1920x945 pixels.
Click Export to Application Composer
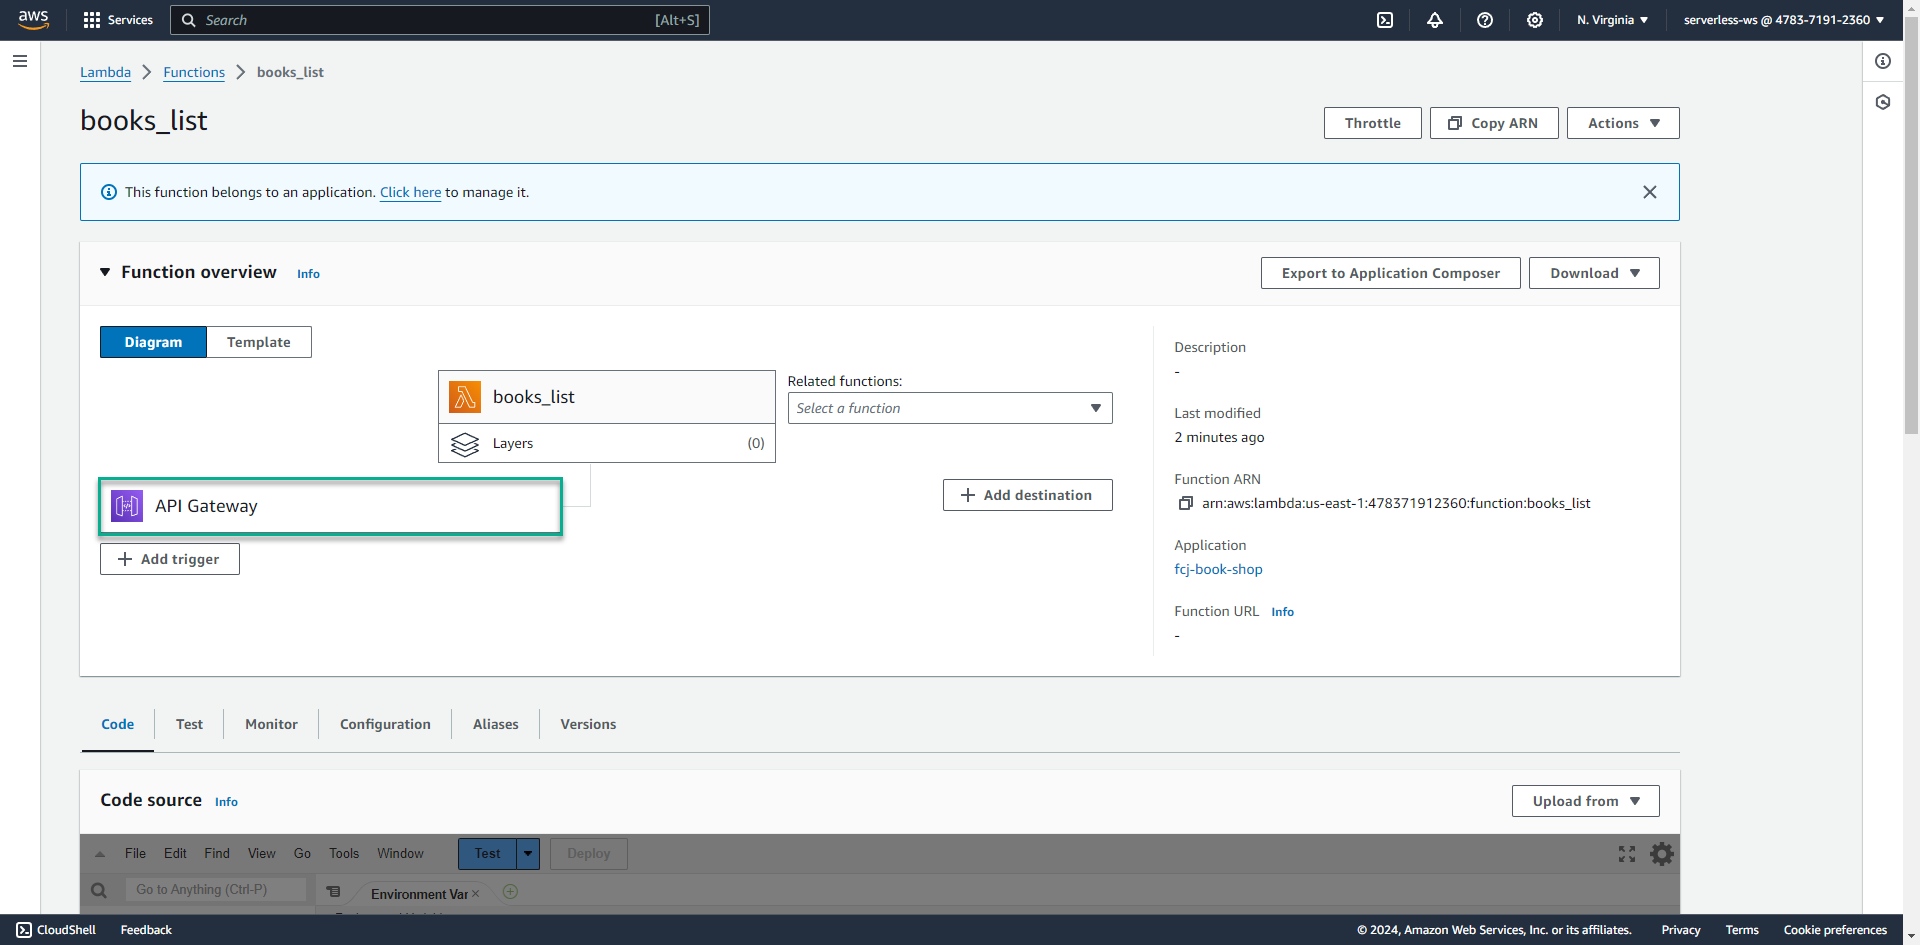[x=1391, y=273]
